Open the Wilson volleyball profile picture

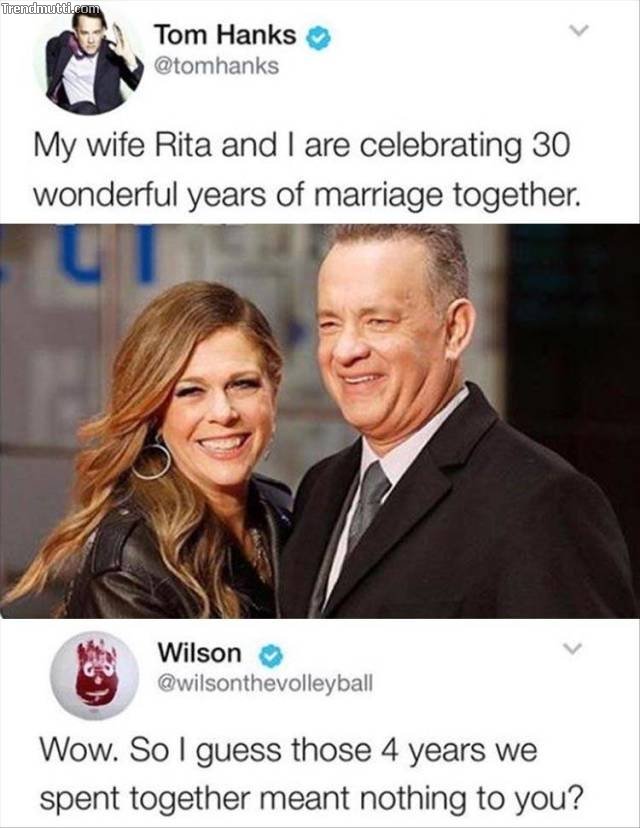94,675
